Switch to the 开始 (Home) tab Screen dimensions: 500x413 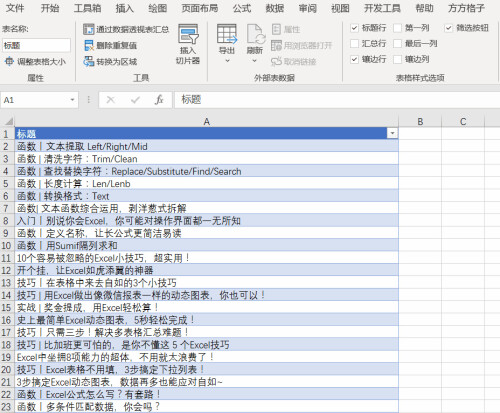point(50,8)
